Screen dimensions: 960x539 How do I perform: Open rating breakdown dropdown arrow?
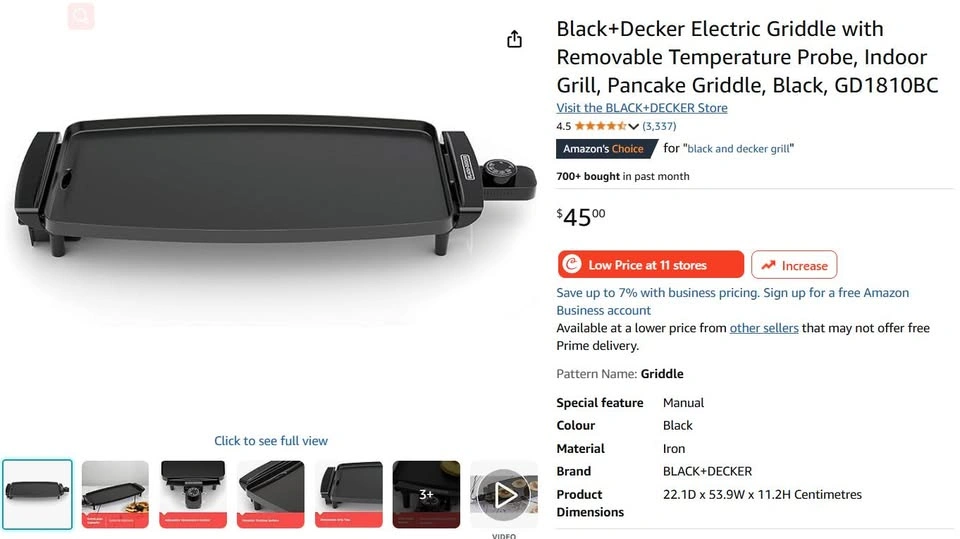coord(634,126)
